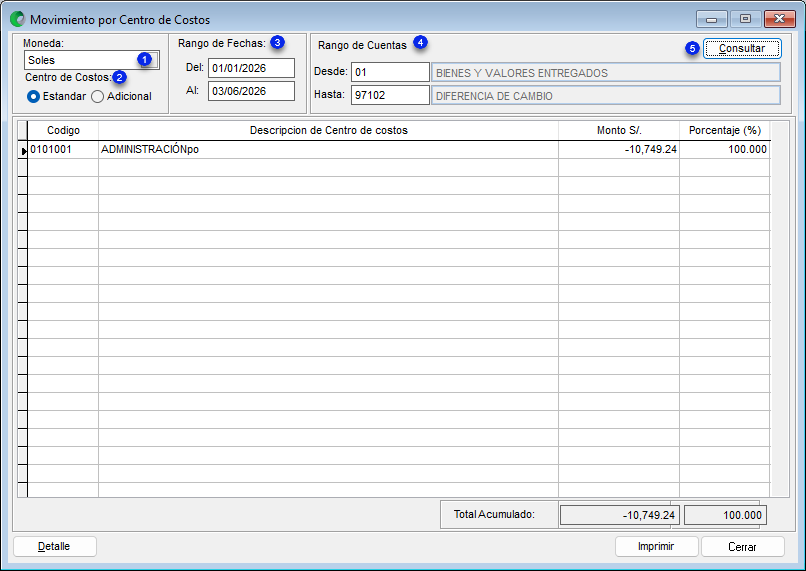Click the Al date field

tap(251, 91)
